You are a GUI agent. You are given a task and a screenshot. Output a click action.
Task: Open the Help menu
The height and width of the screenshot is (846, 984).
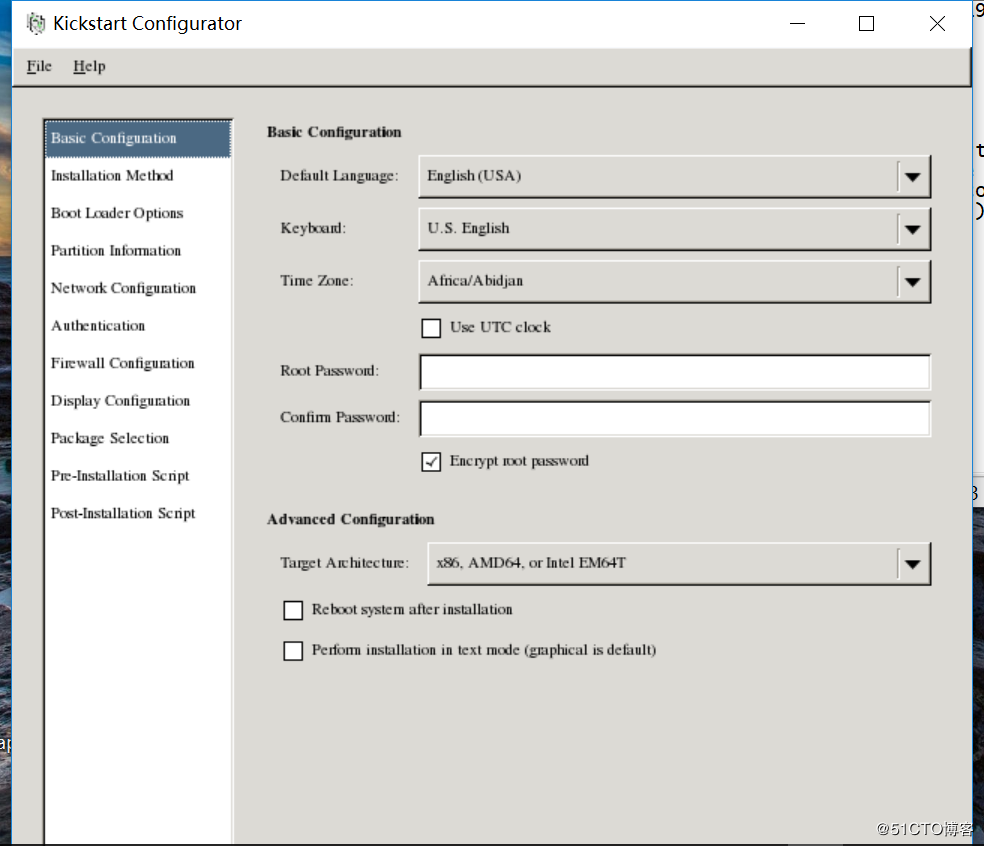point(89,66)
